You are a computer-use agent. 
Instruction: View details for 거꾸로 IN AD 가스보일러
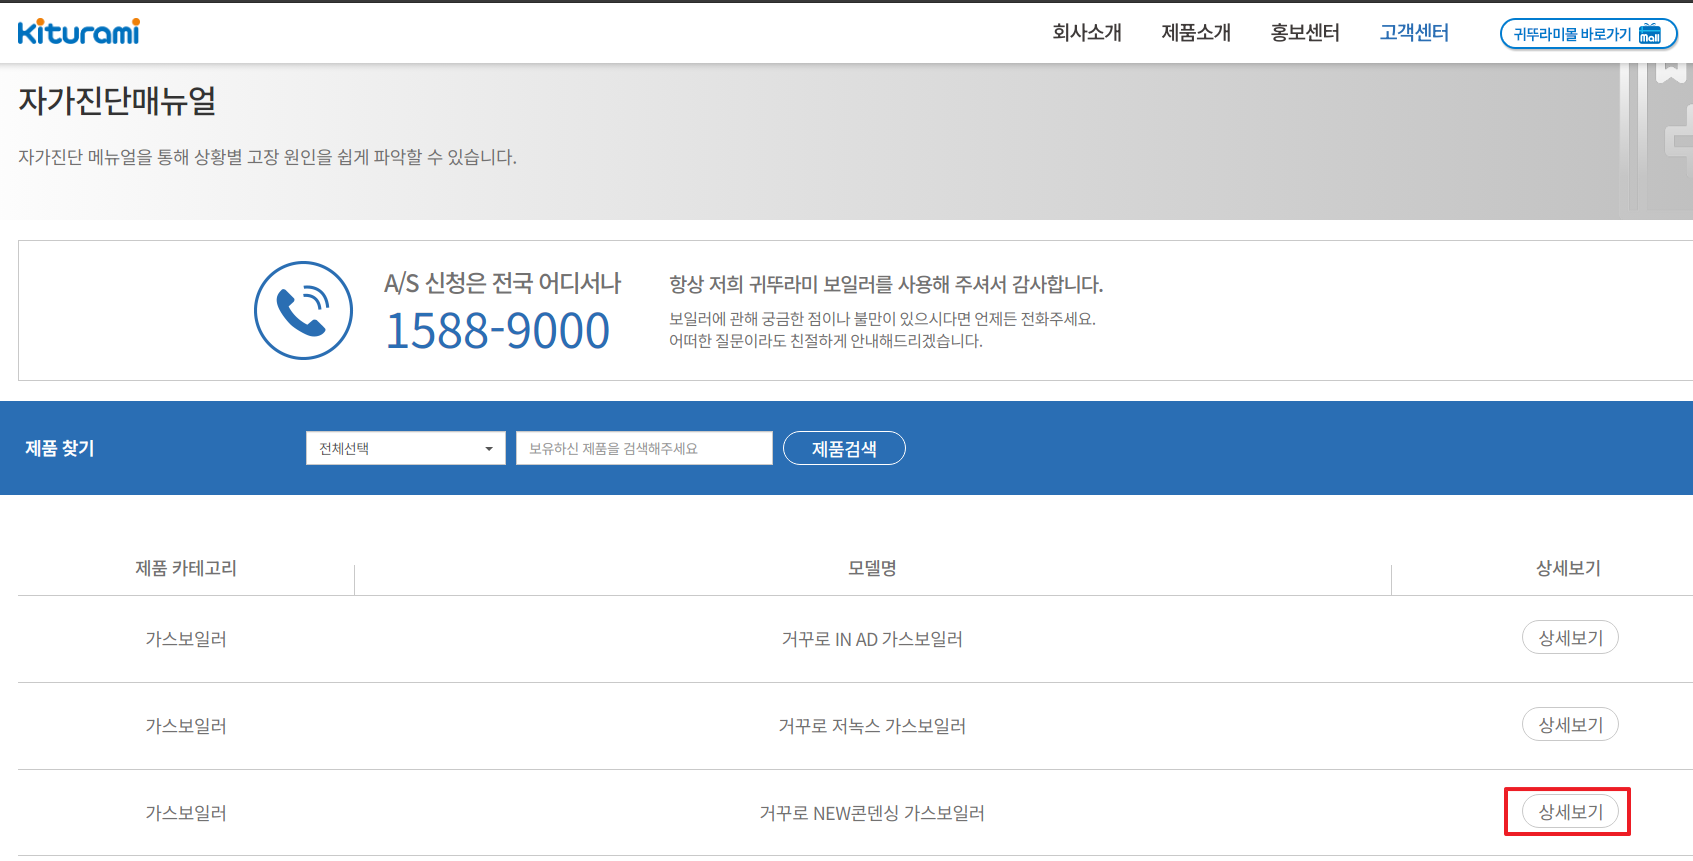[1570, 637]
